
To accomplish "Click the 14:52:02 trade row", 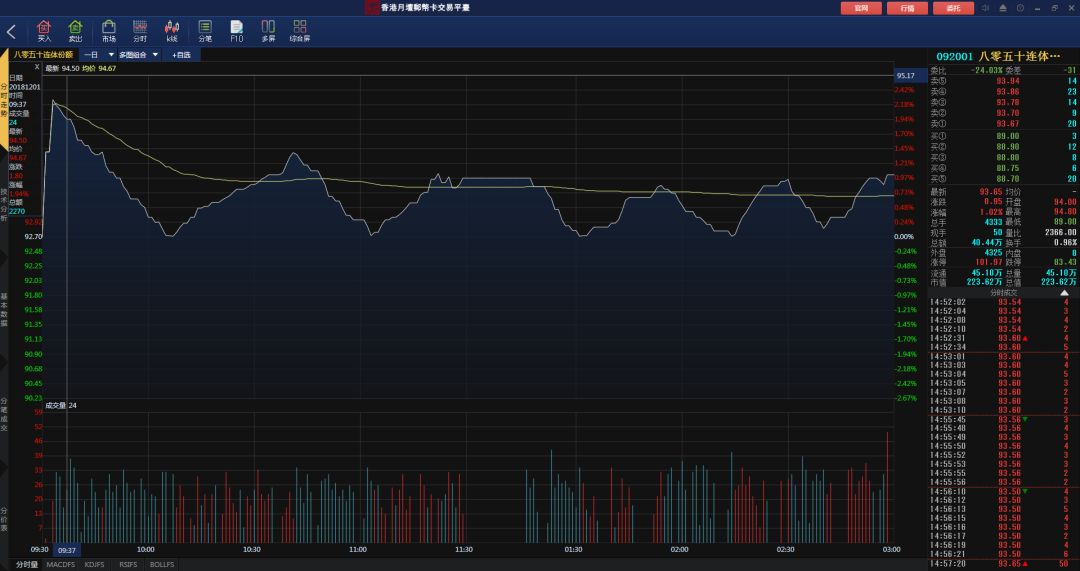I will click(1003, 302).
